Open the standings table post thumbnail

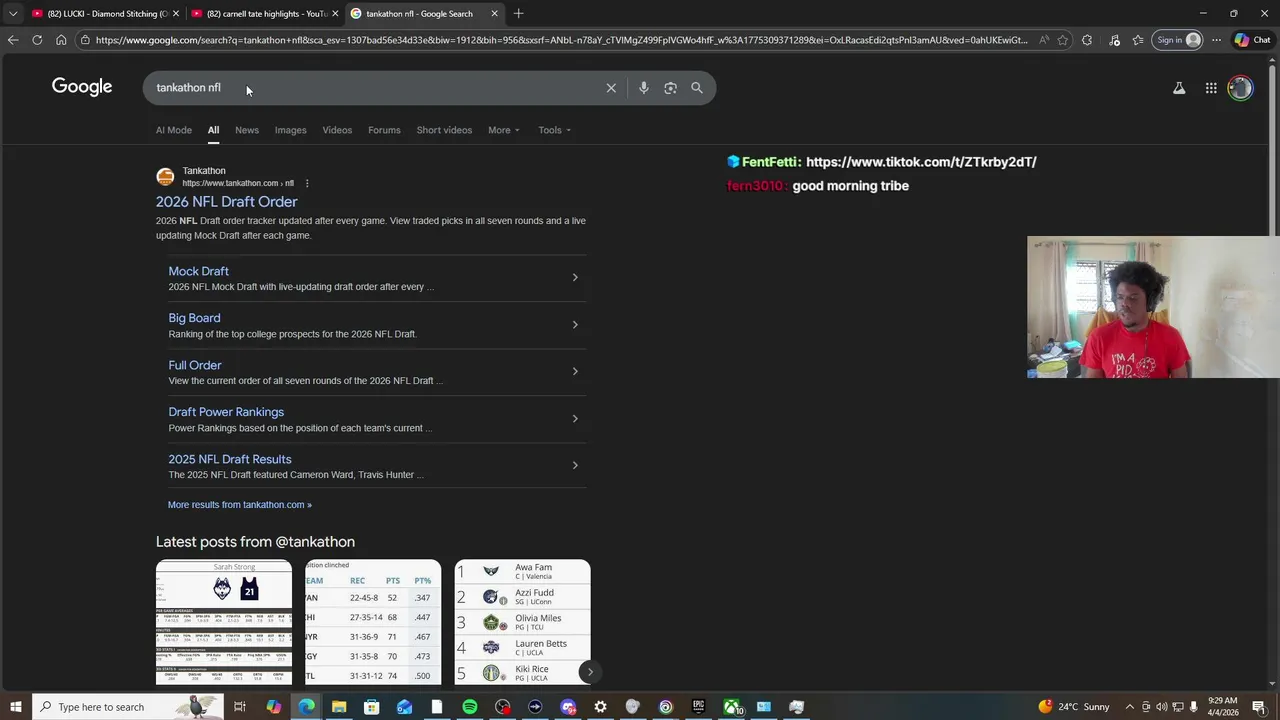coord(373,622)
